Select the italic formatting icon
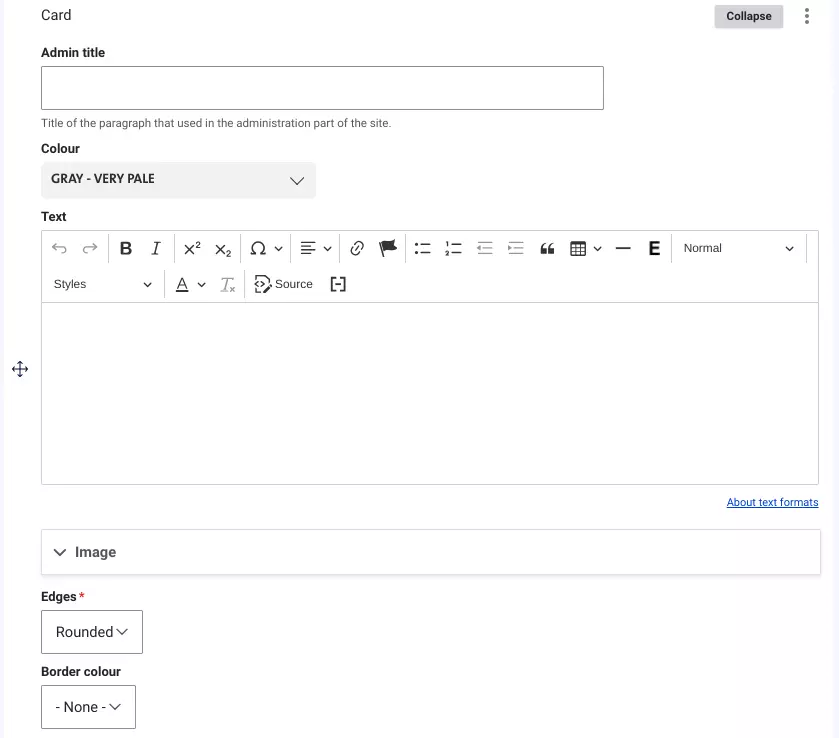 pos(155,248)
